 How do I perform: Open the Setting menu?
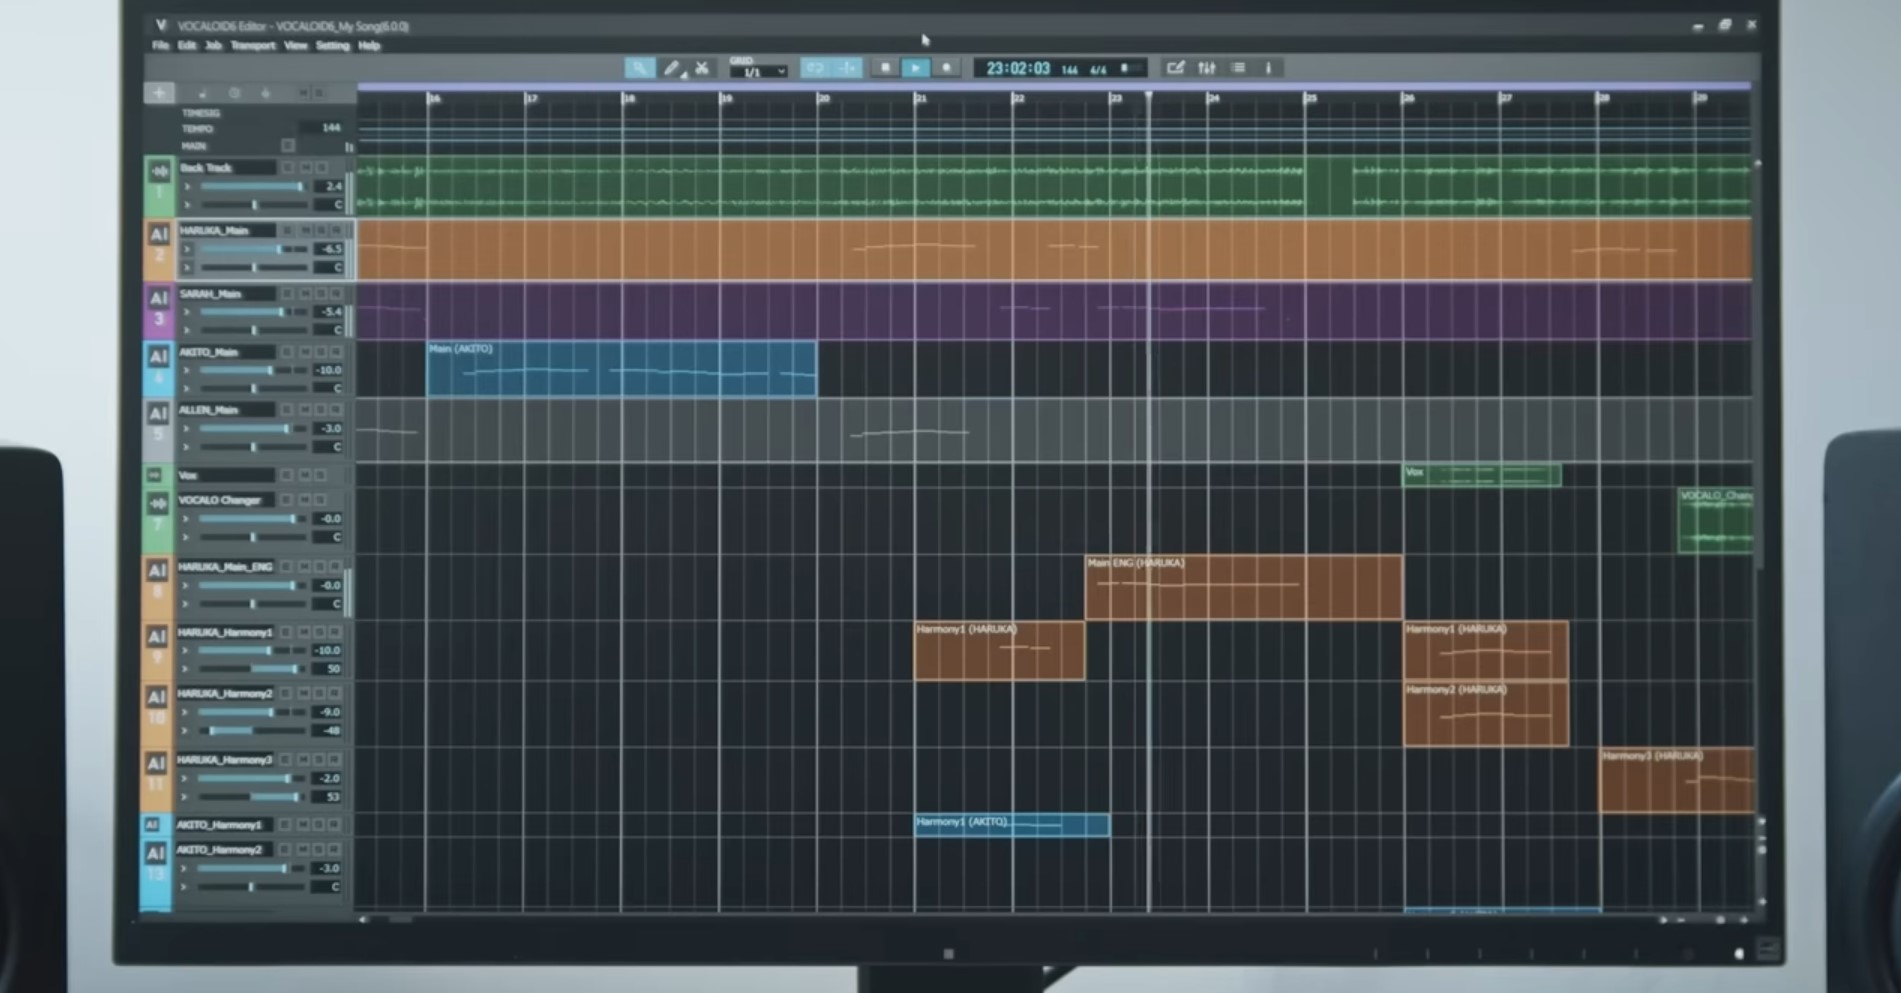pos(332,46)
